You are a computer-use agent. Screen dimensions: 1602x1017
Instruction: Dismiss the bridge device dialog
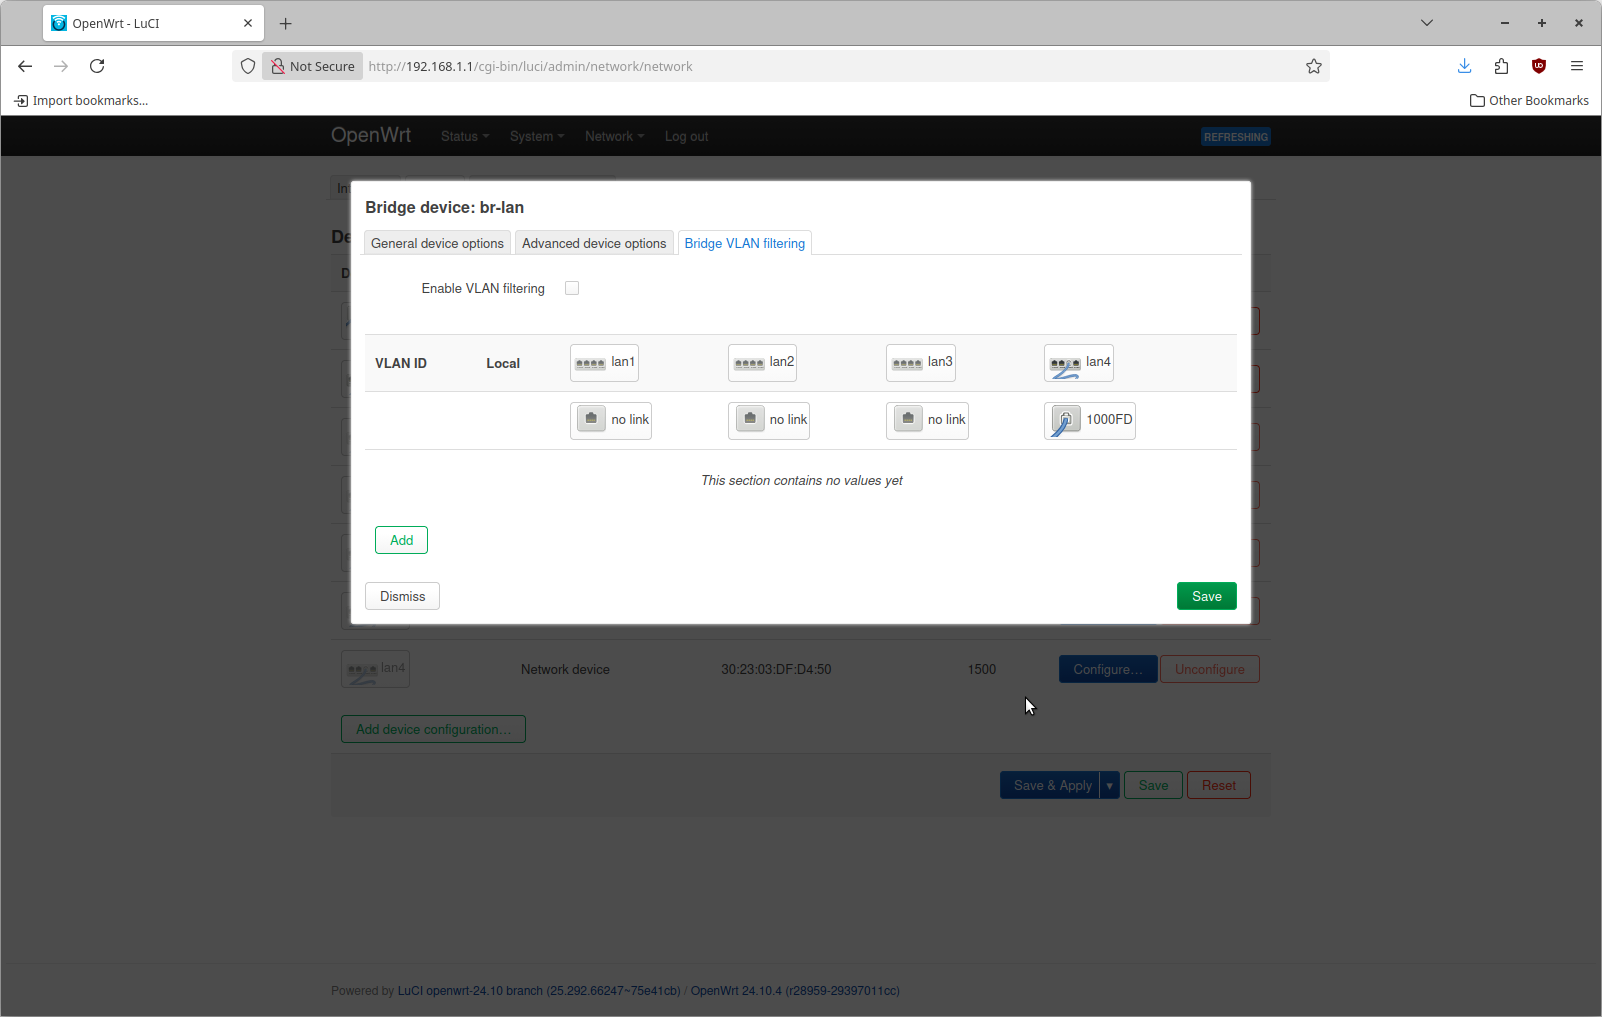402,596
